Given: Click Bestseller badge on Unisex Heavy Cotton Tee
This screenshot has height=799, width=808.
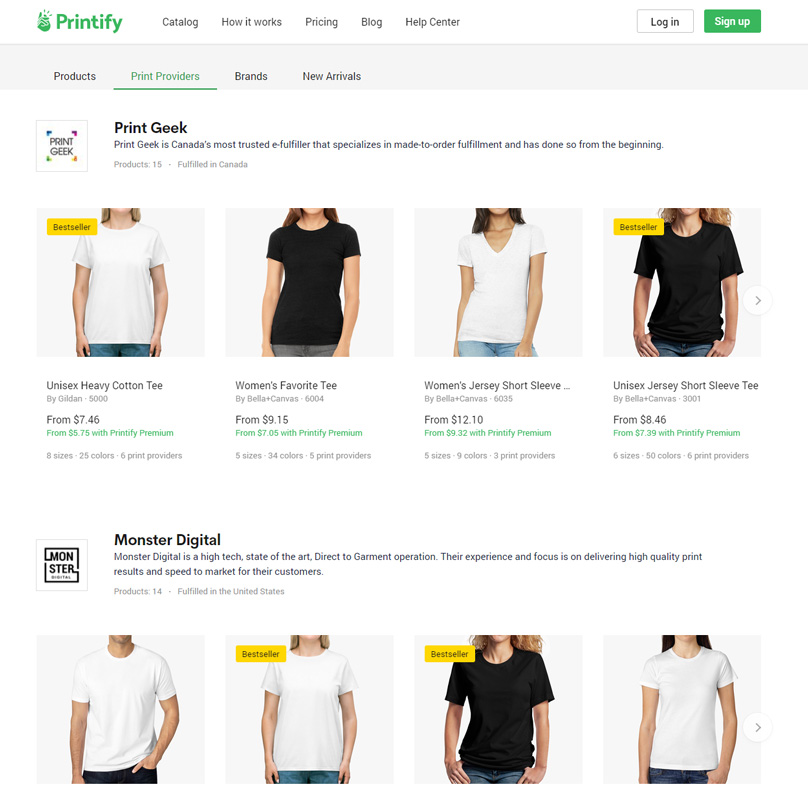Looking at the screenshot, I should tap(72, 227).
